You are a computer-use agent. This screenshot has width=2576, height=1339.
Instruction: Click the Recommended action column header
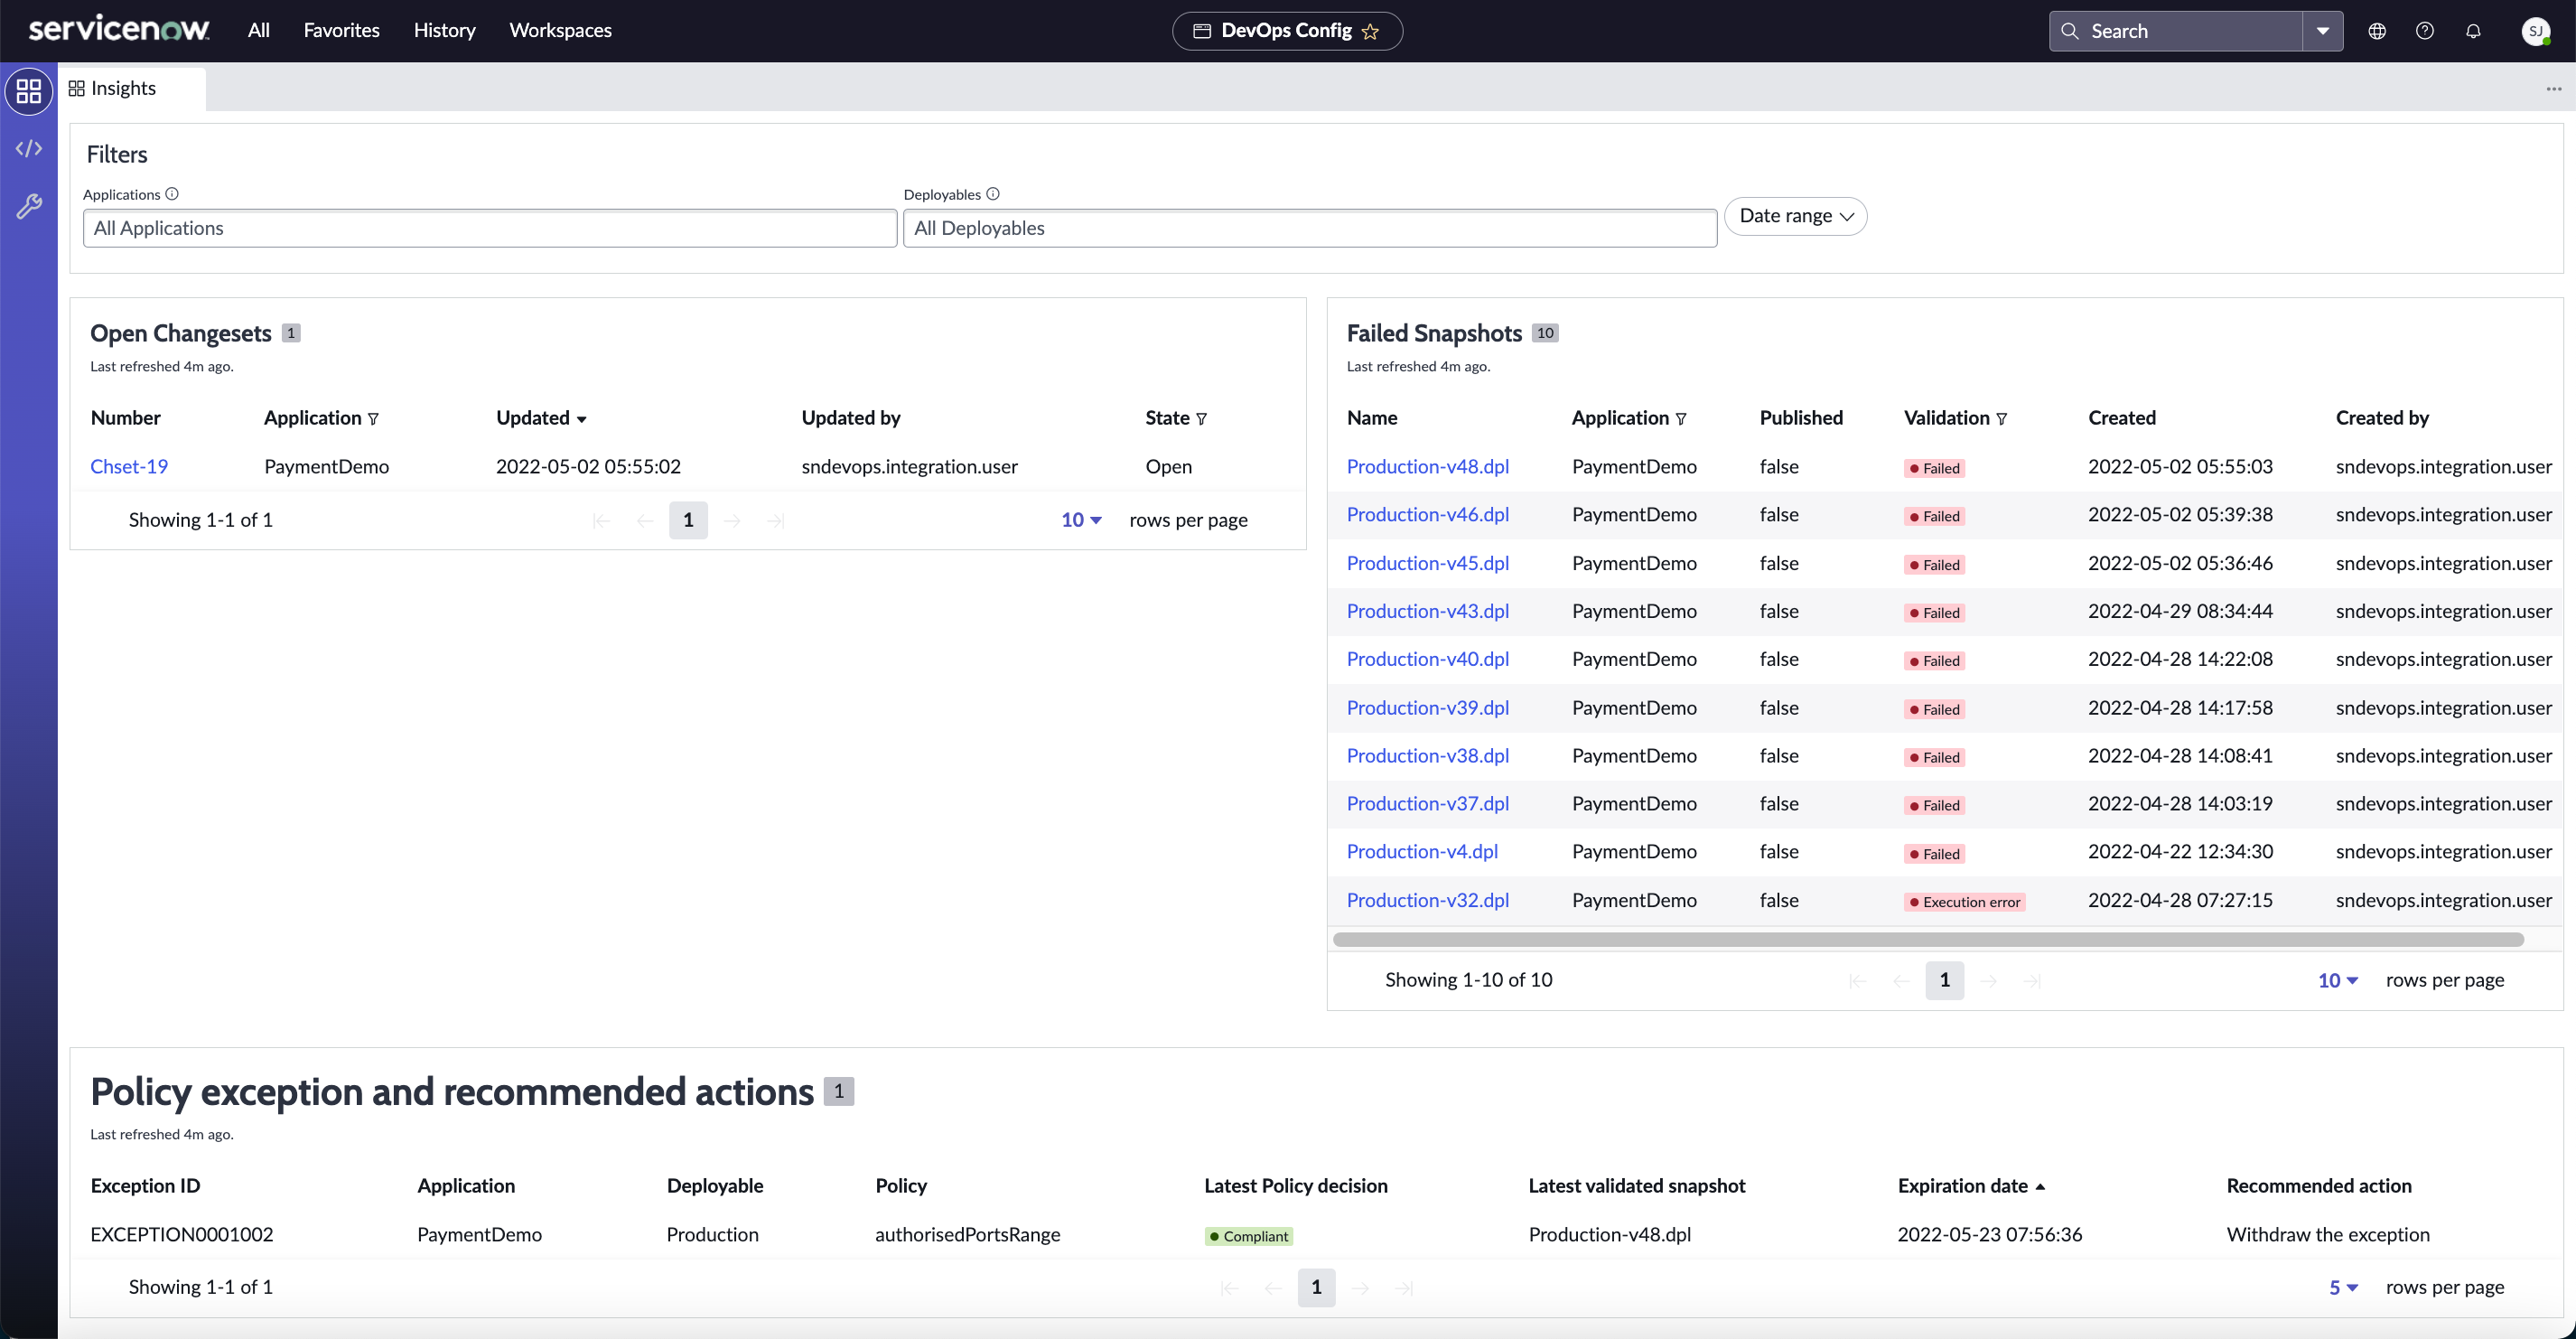tap(2319, 1186)
